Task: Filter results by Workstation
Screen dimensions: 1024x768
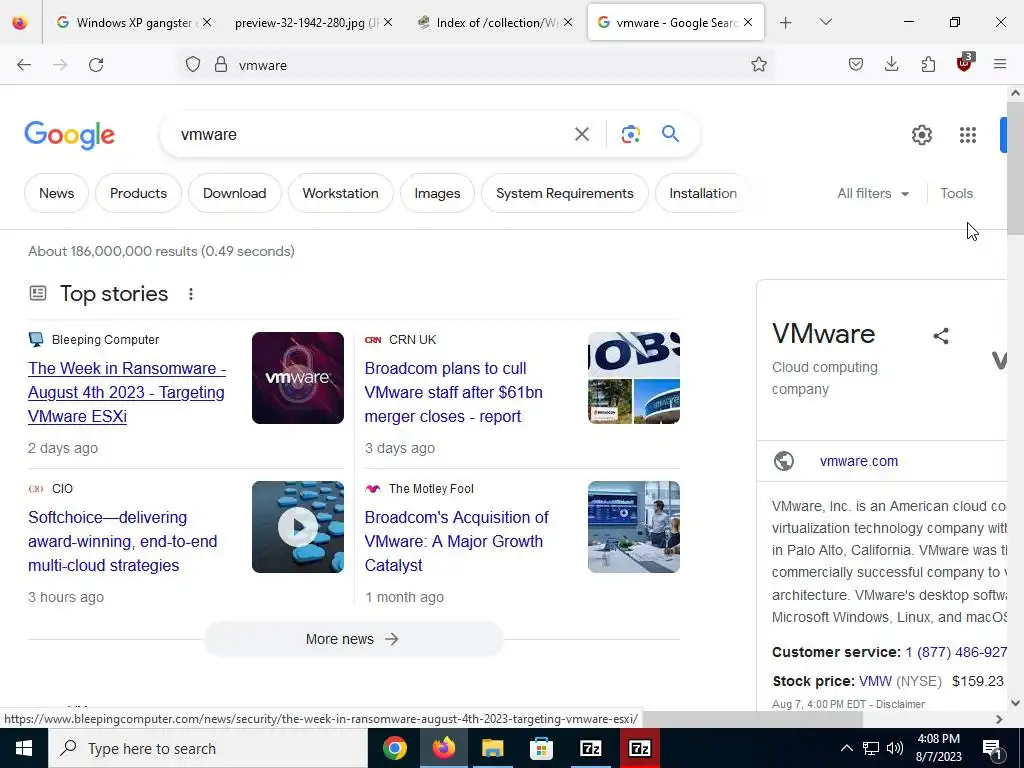Action: point(340,193)
